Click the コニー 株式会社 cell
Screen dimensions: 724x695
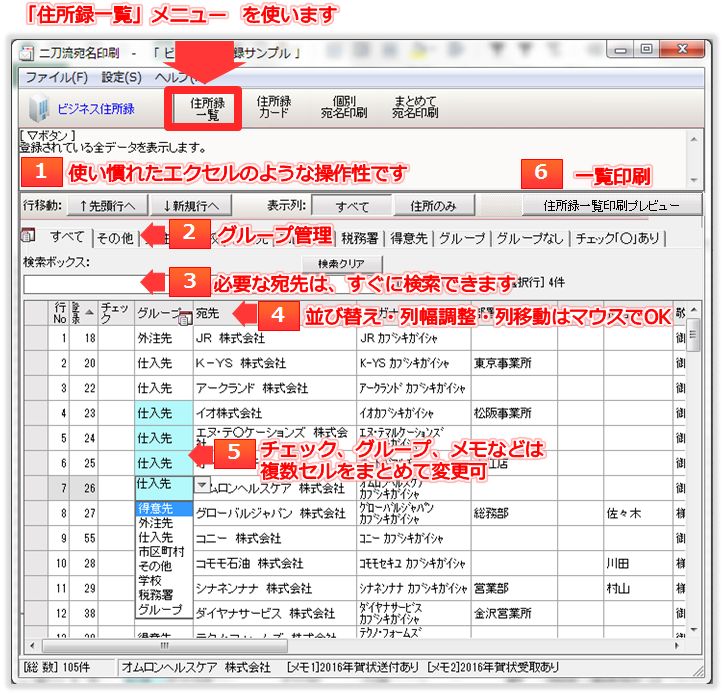pyautogui.click(x=274, y=538)
